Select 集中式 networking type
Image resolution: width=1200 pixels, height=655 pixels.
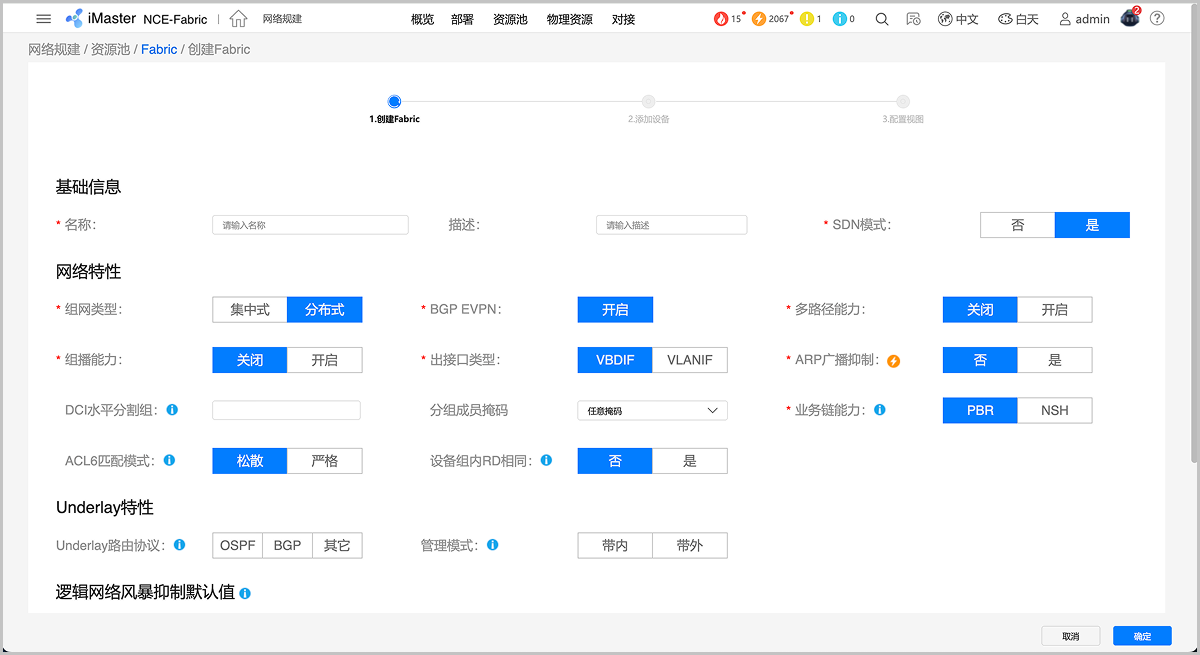tap(250, 310)
